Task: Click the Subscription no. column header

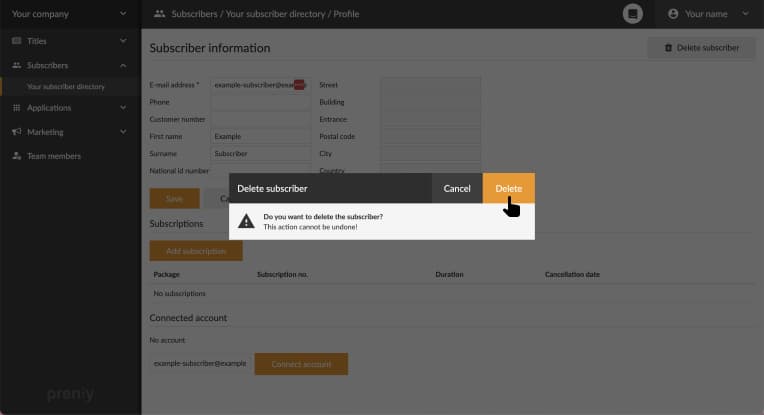Action: click(282, 275)
